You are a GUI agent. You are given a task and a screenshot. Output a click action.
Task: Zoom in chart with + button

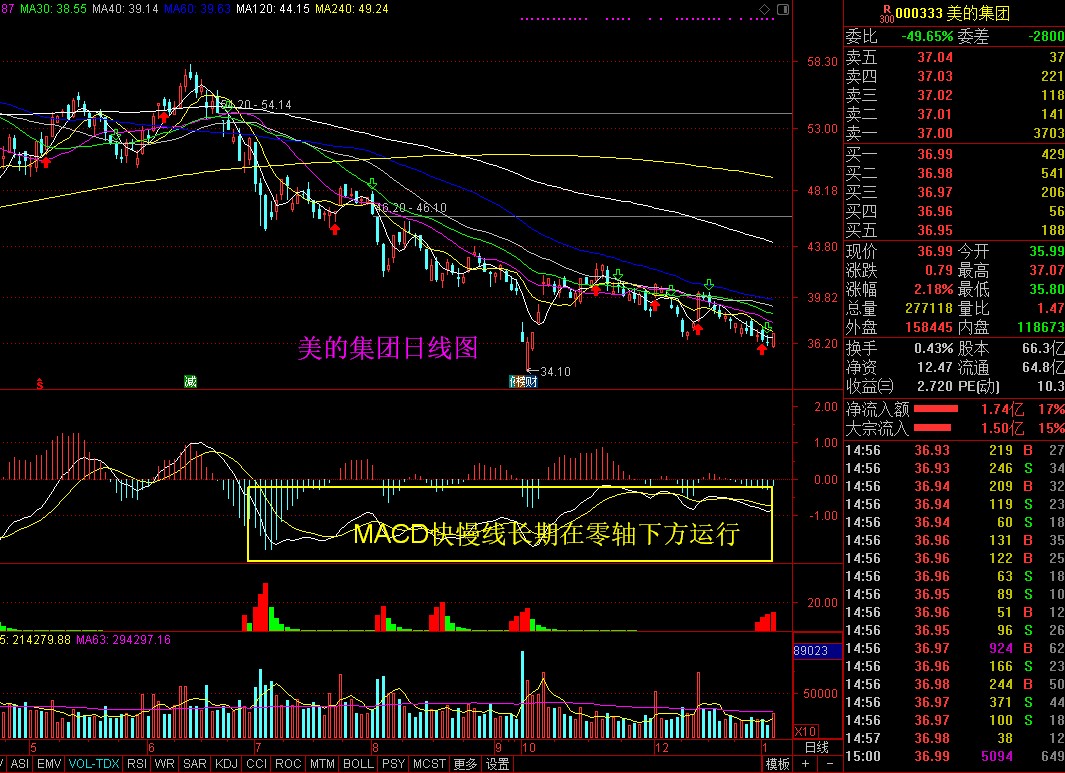coord(805,764)
